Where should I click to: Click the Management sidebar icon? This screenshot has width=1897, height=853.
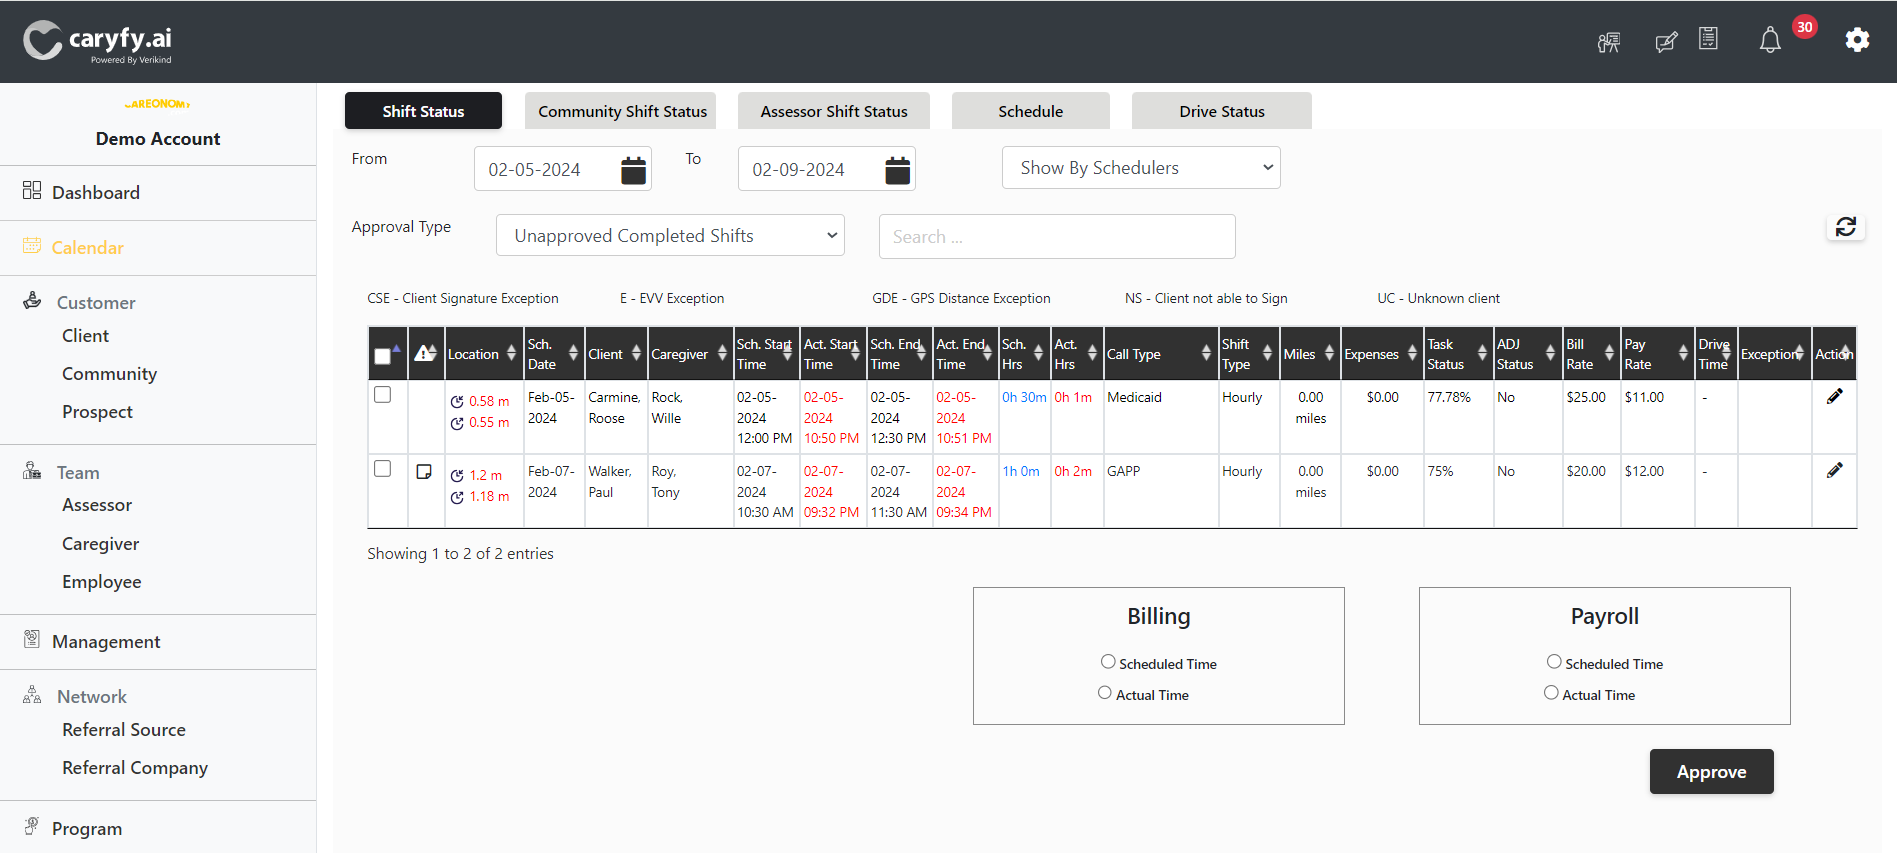point(32,639)
